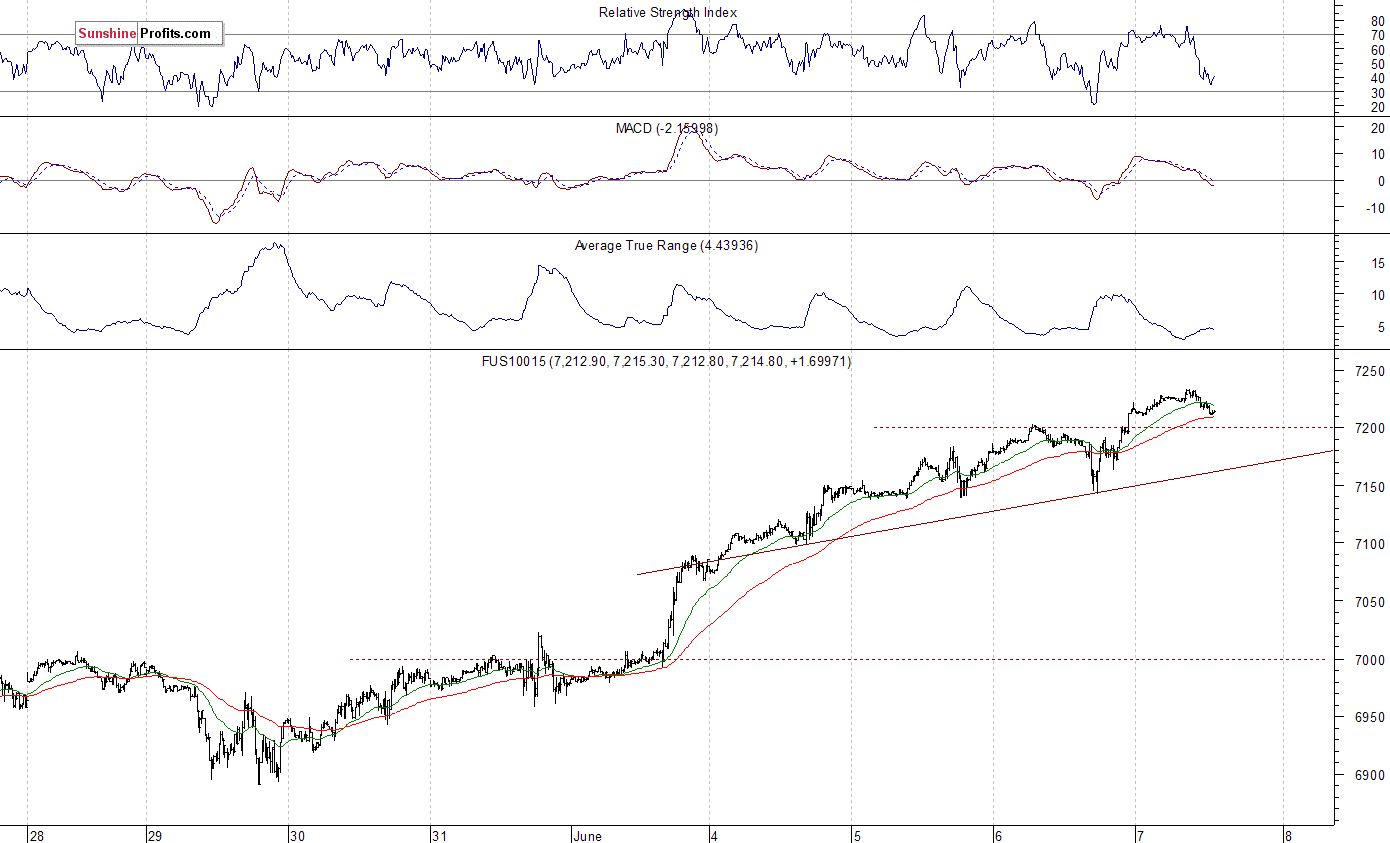This screenshot has width=1390, height=843.
Task: Select the Average True Range (4.43936) label
Action: [666, 245]
